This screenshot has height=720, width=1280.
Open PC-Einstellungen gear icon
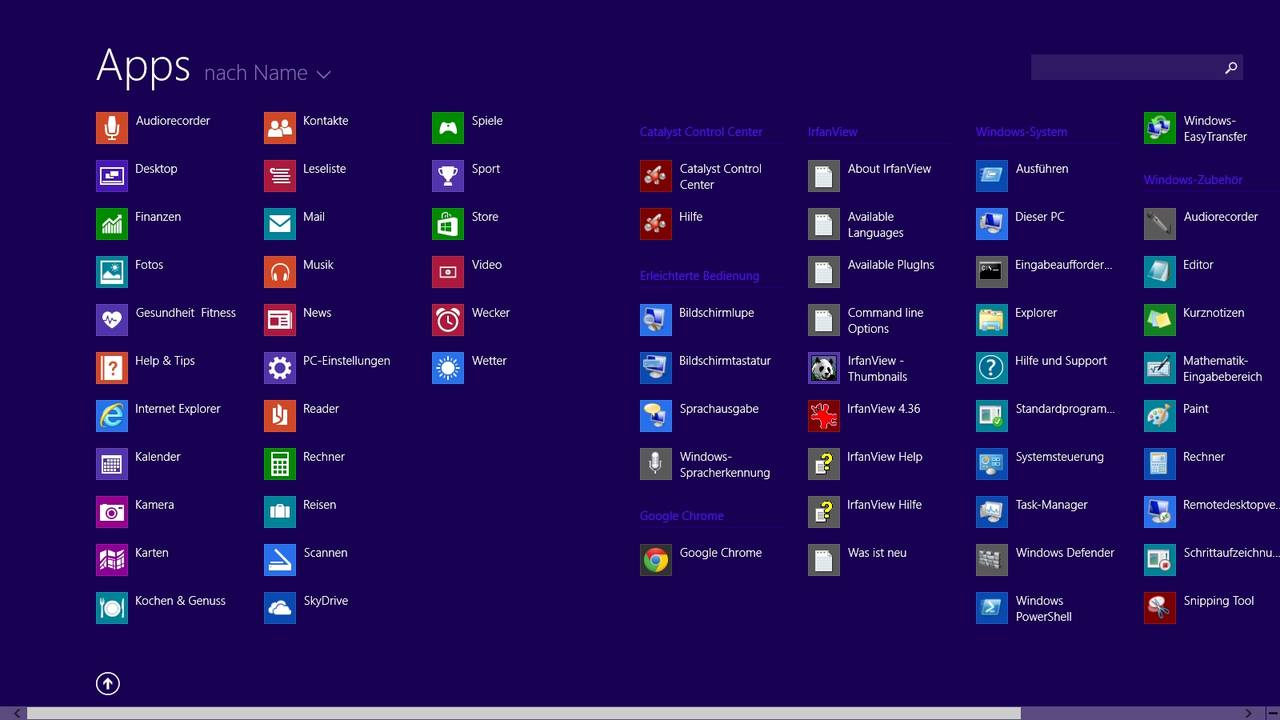click(280, 368)
